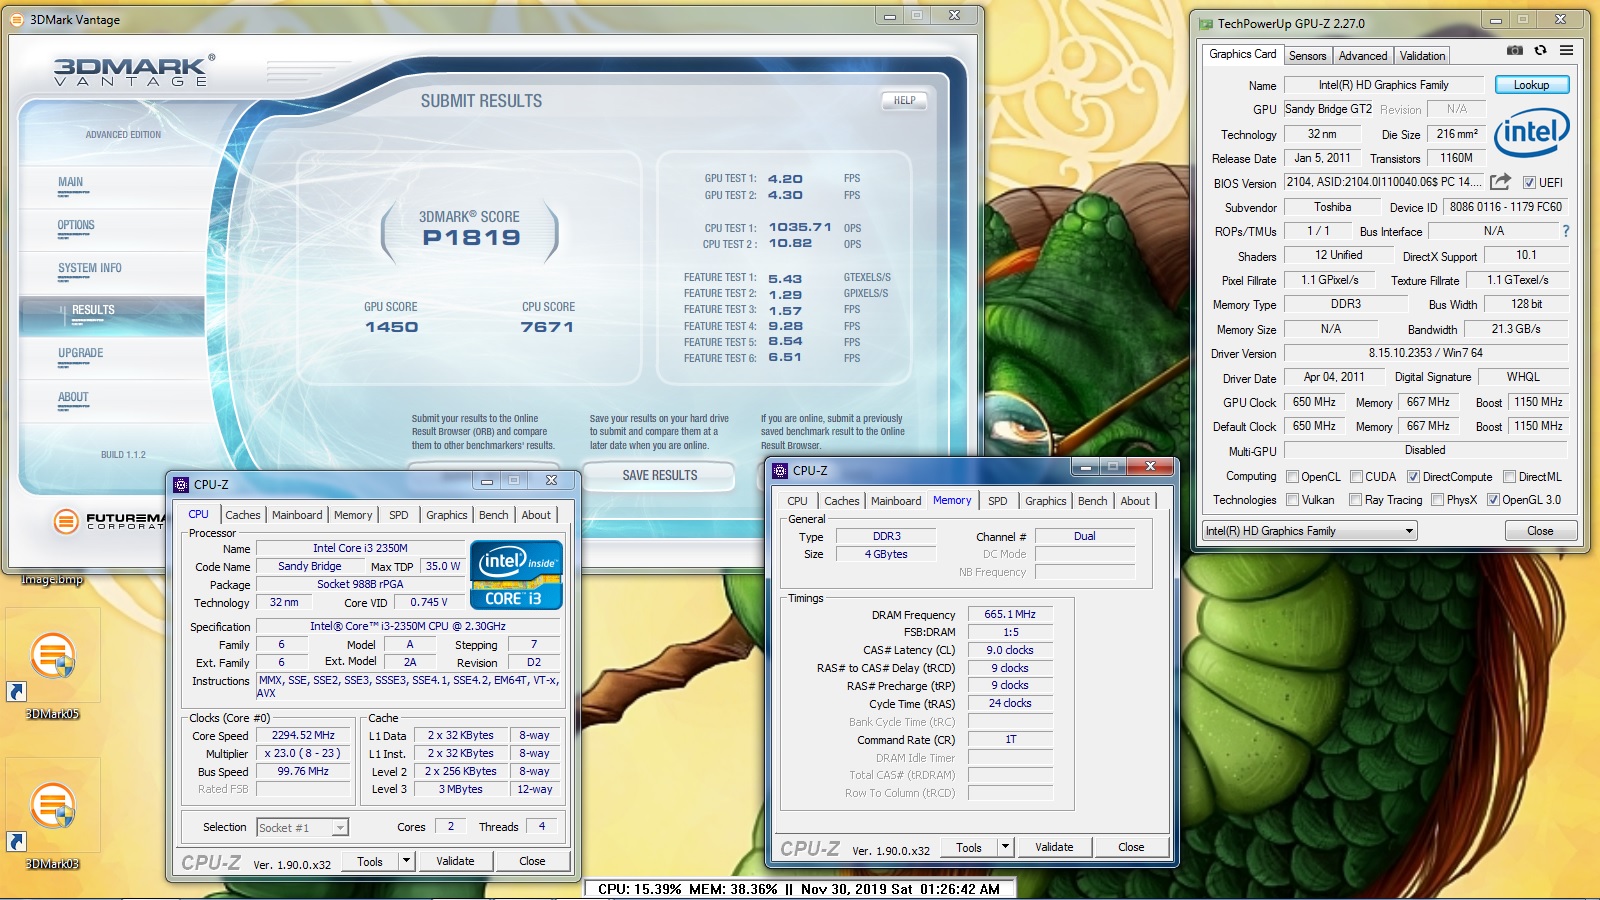Click the CPU-Z CPU window title icon
The height and width of the screenshot is (900, 1600).
click(x=181, y=484)
